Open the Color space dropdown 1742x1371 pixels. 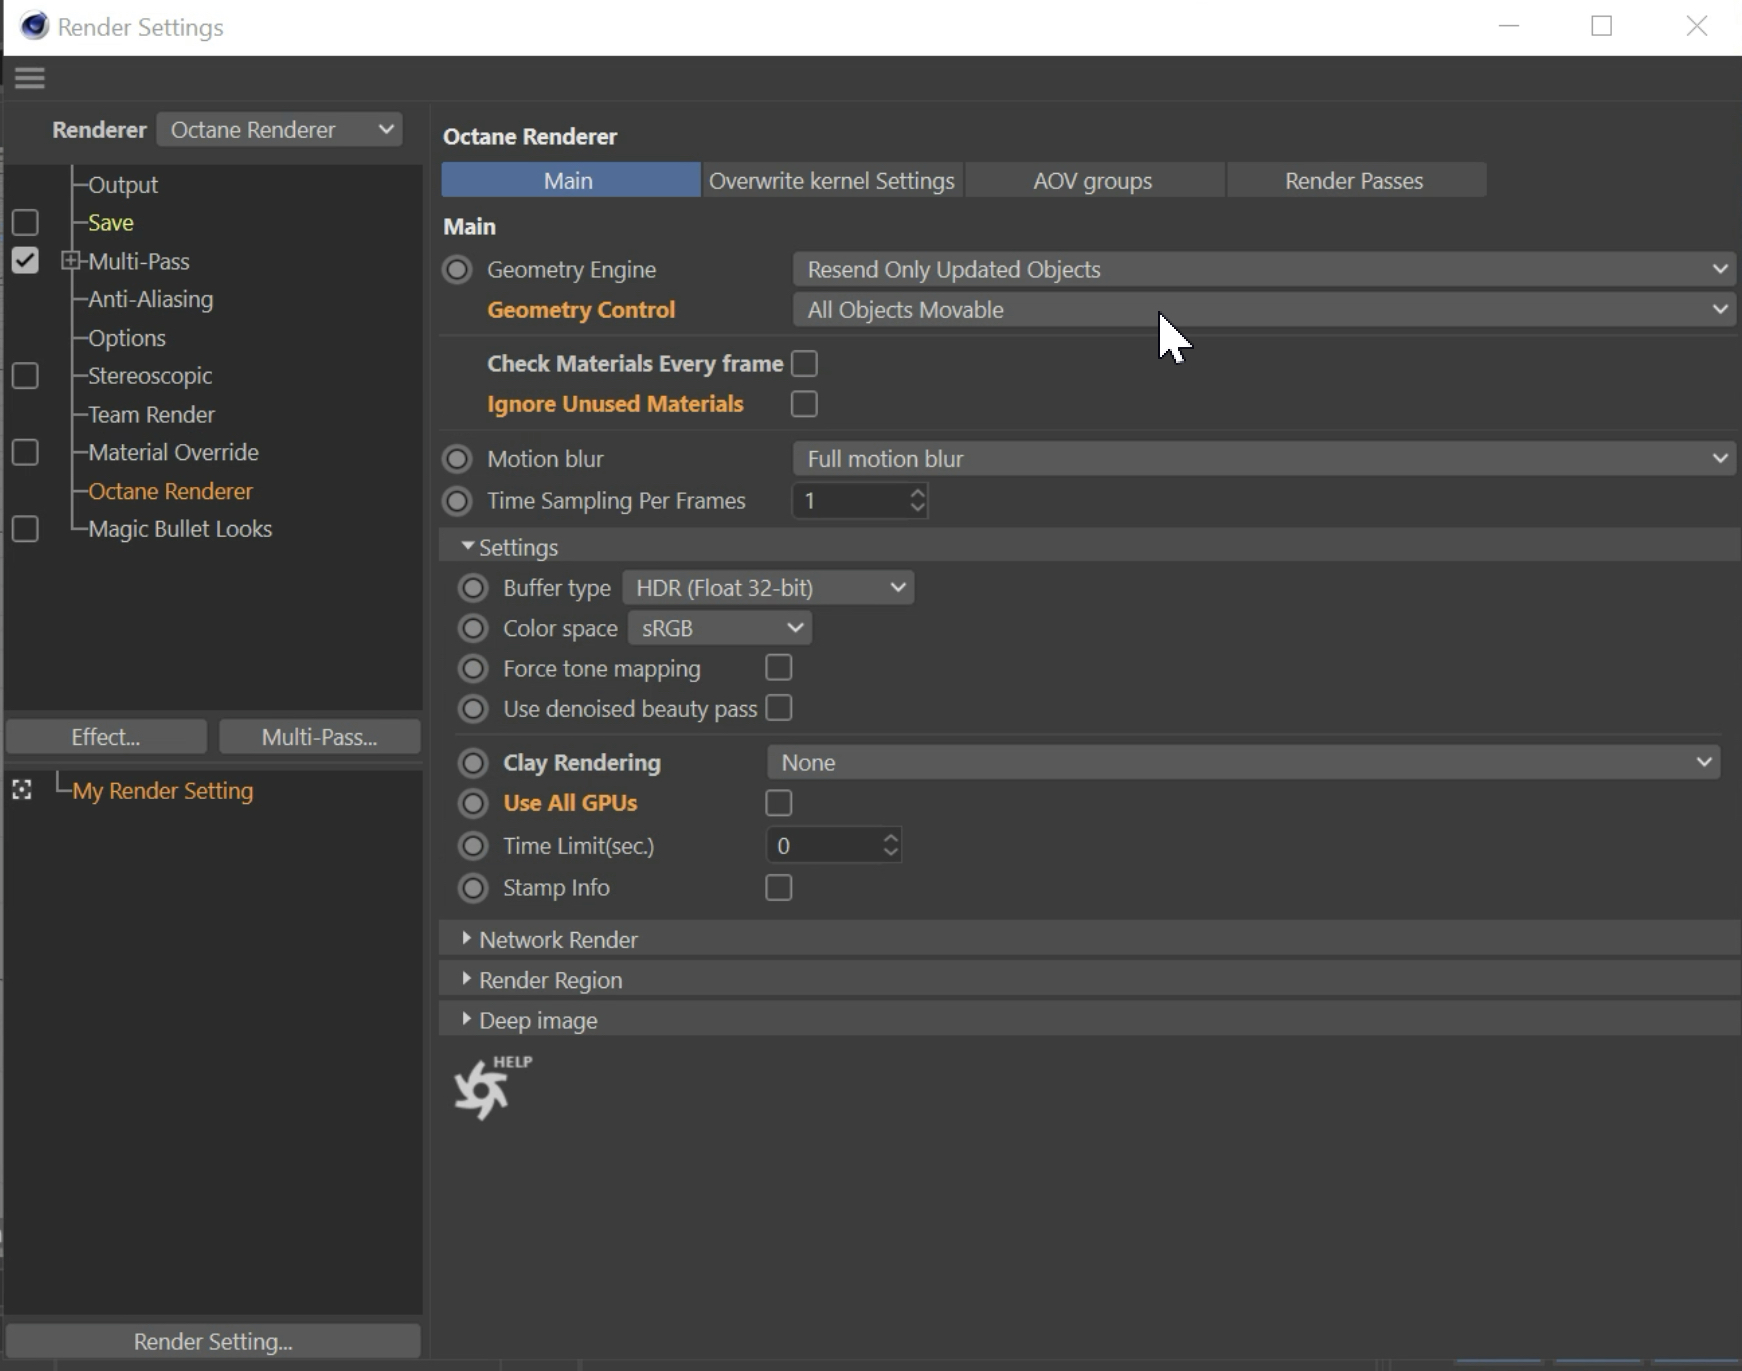[x=719, y=628]
